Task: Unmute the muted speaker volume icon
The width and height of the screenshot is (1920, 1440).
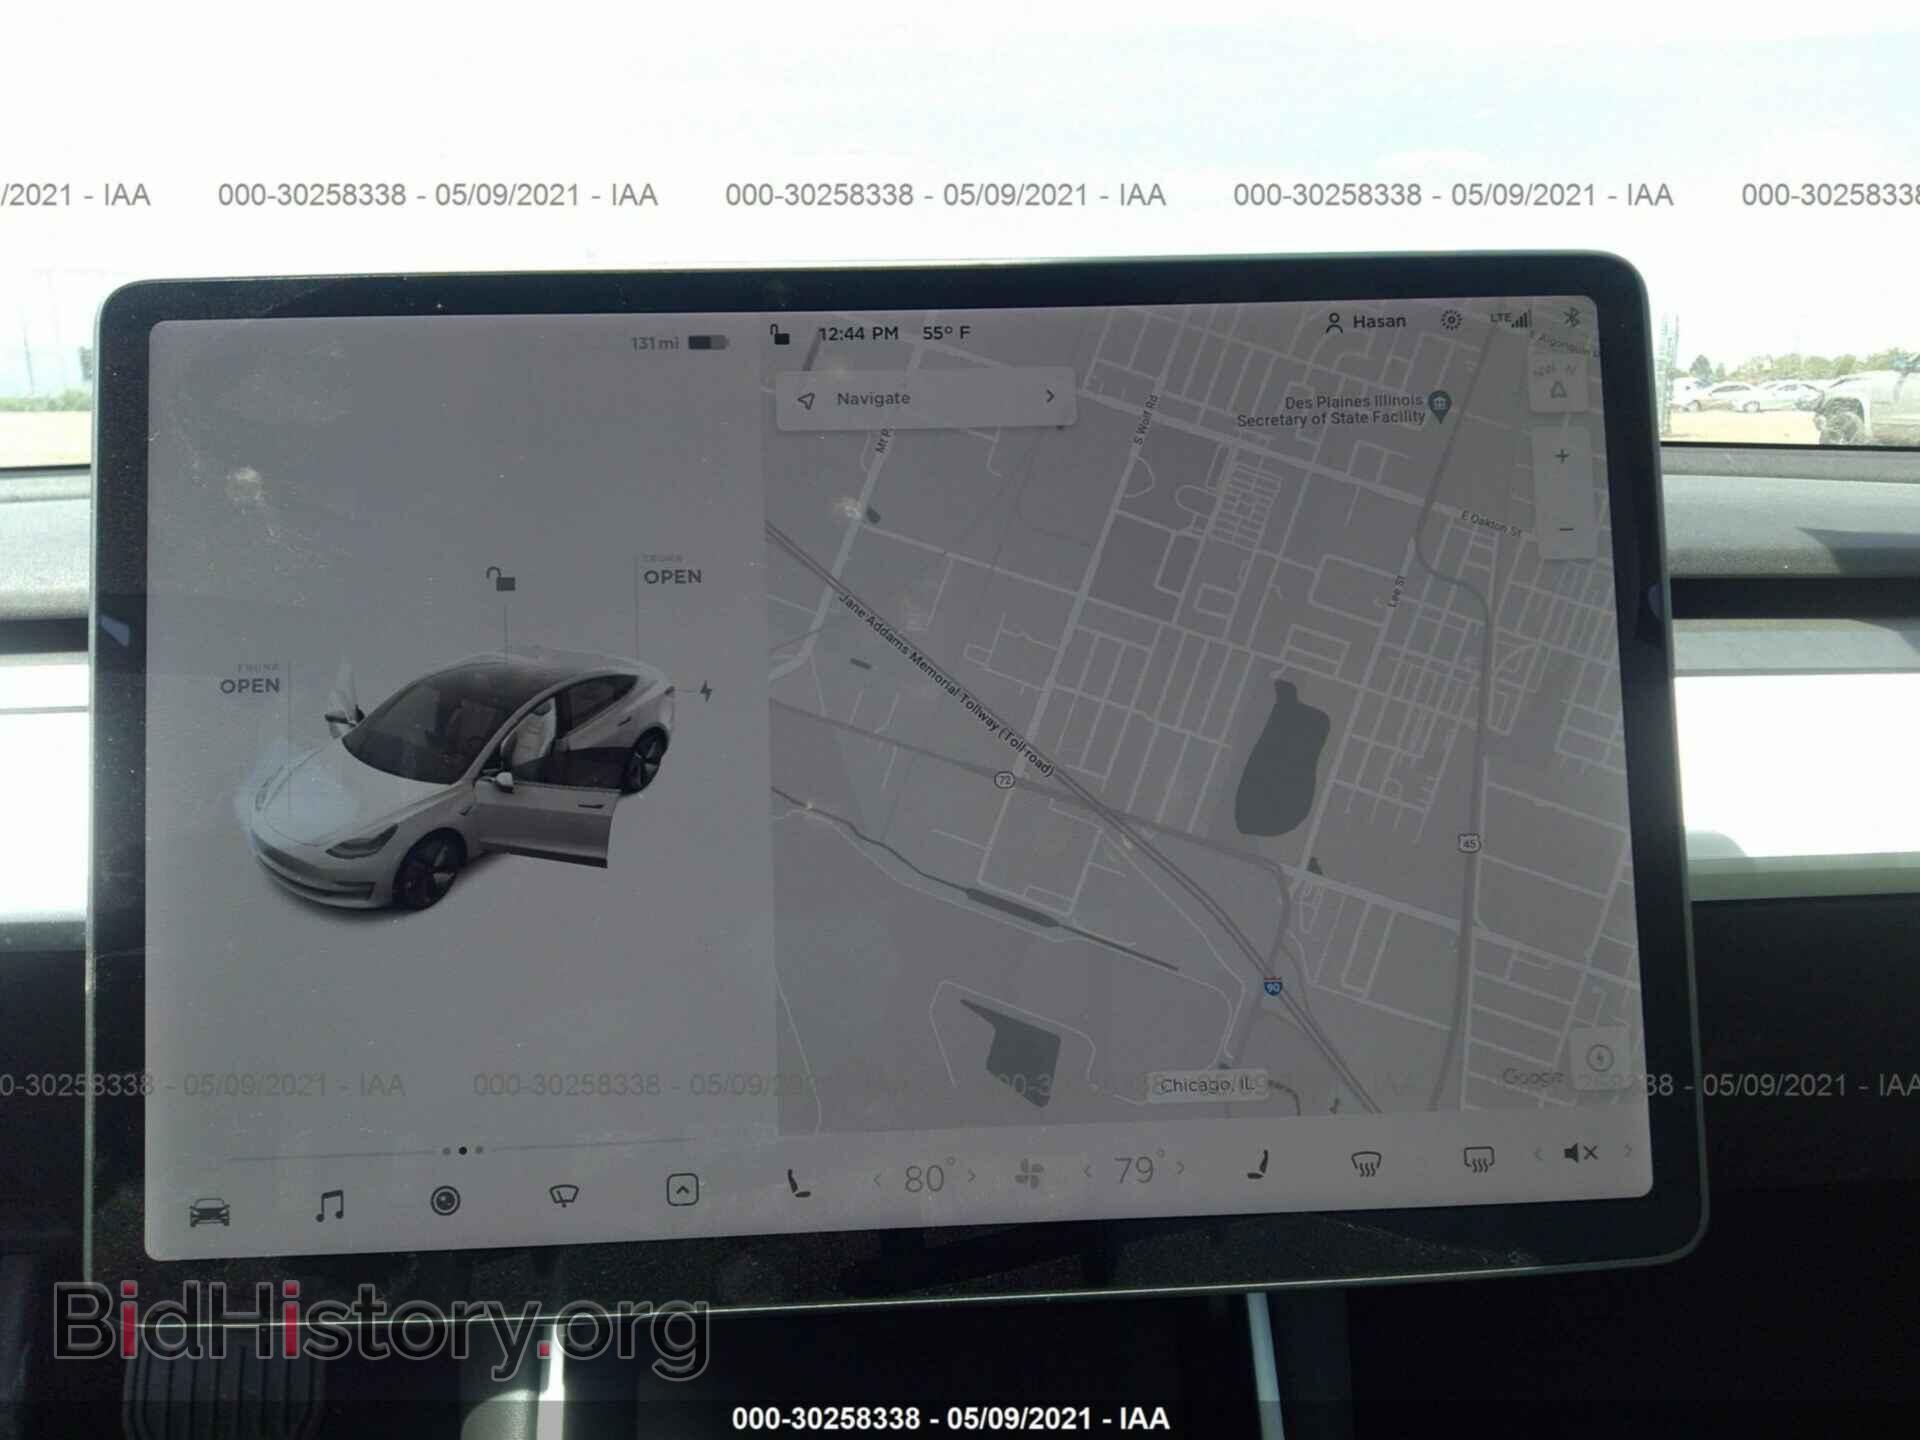Action: pyautogui.click(x=1581, y=1153)
